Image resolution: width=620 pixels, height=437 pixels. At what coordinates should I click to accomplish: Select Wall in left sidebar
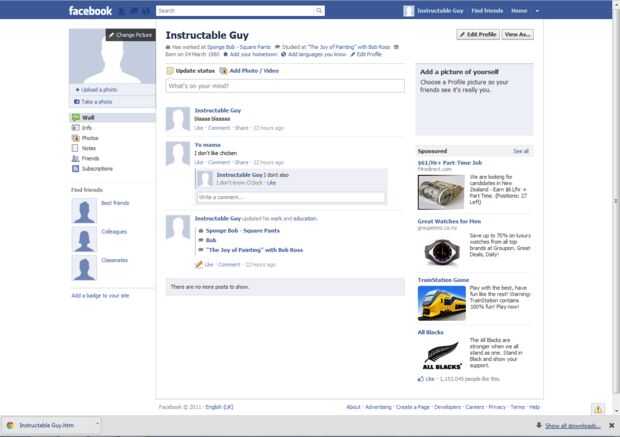point(112,117)
